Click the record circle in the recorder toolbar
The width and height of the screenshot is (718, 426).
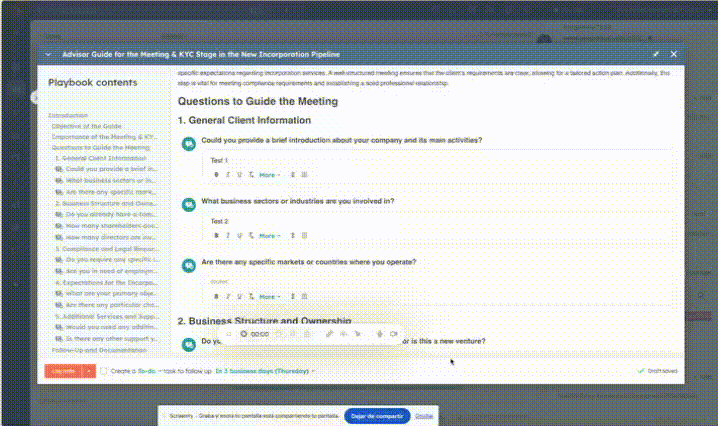point(244,334)
